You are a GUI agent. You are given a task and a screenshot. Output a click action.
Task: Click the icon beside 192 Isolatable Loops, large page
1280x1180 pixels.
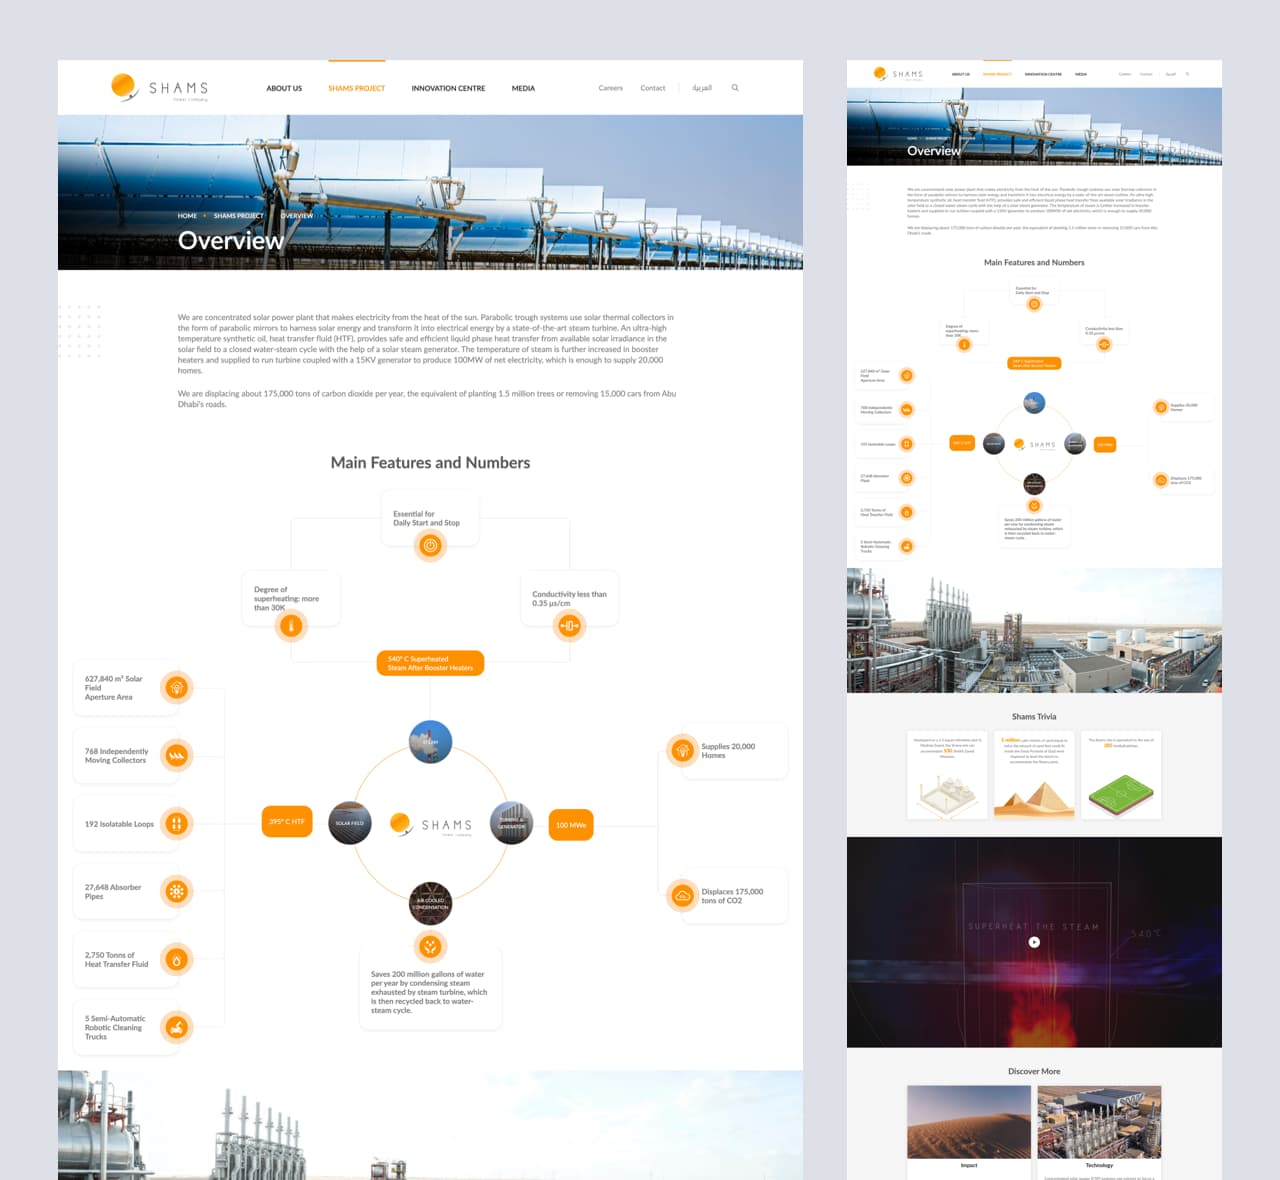pyautogui.click(x=177, y=824)
